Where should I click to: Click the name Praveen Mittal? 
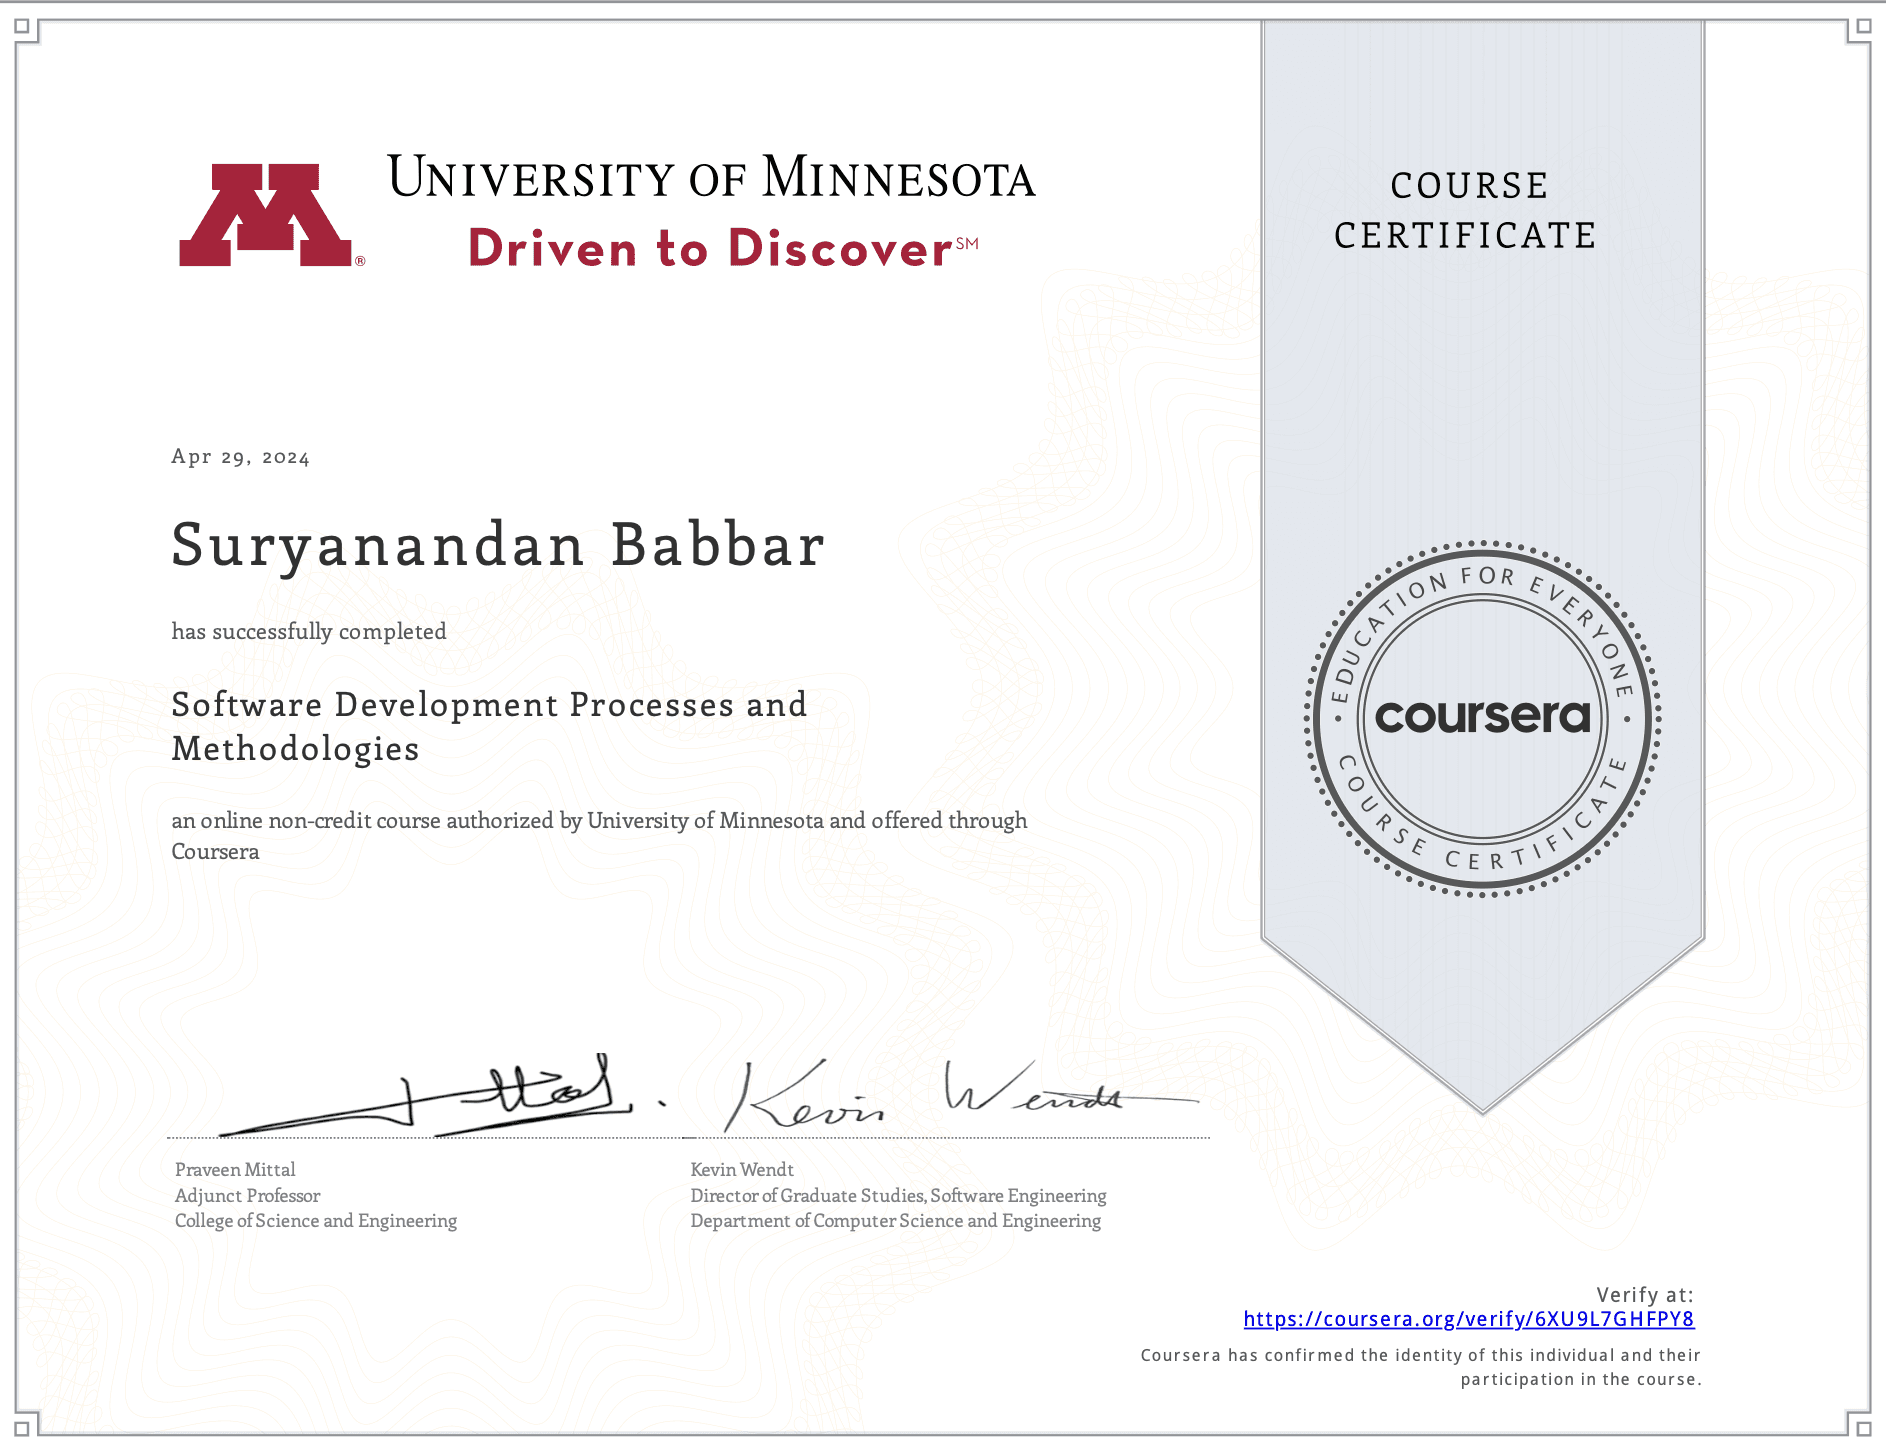point(235,1170)
